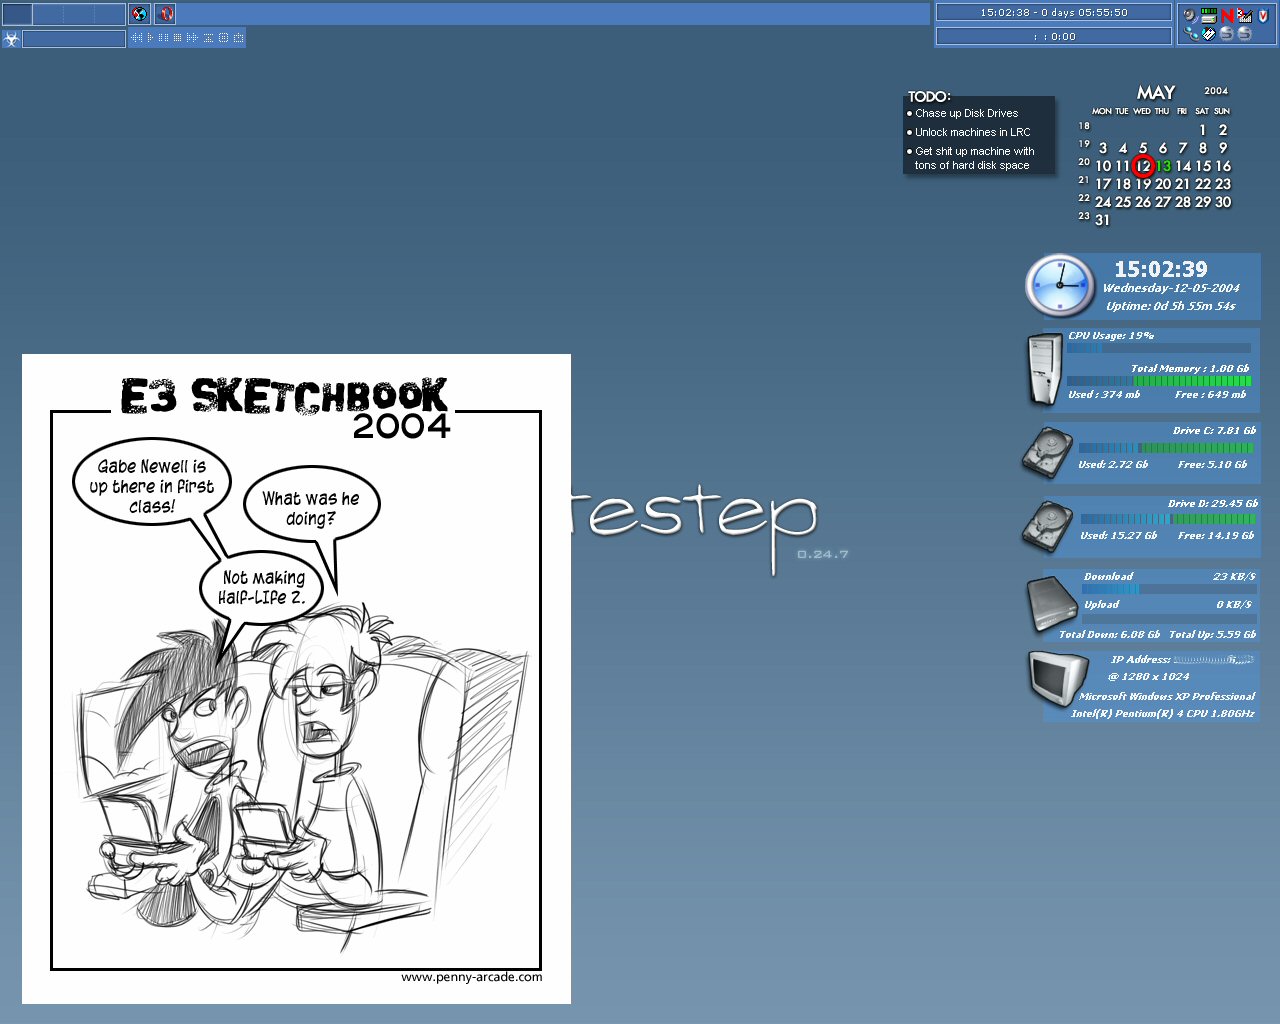The width and height of the screenshot is (1280, 1024).
Task: Click the TODO heading
Action: pyautogui.click(x=929, y=96)
